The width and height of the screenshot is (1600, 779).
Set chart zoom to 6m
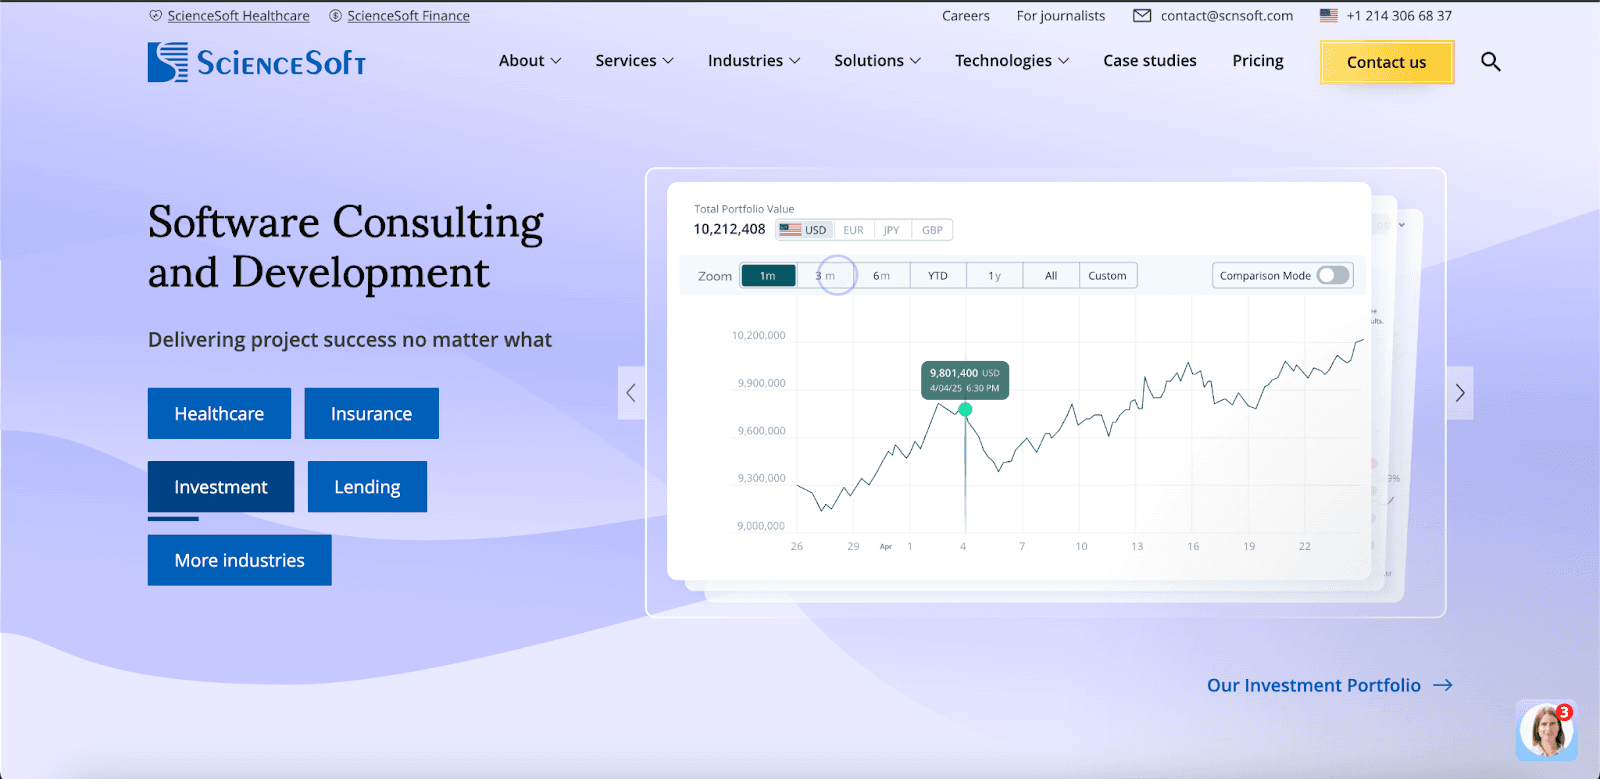[x=881, y=276]
